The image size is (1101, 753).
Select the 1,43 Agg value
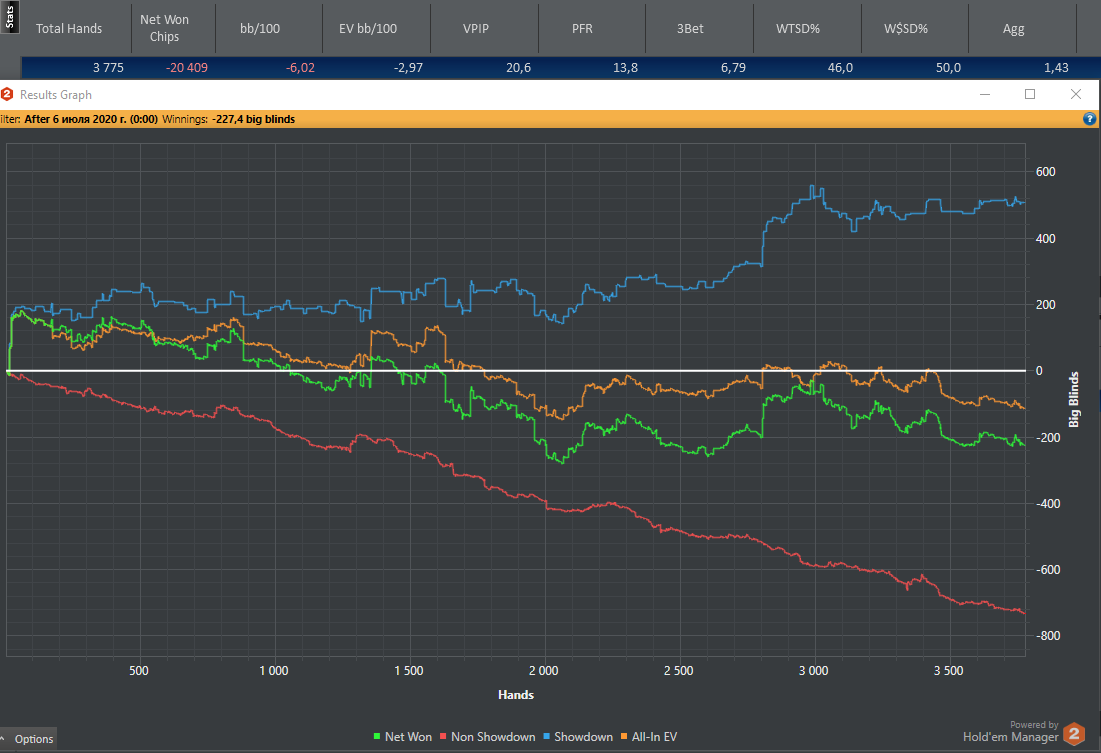1056,67
